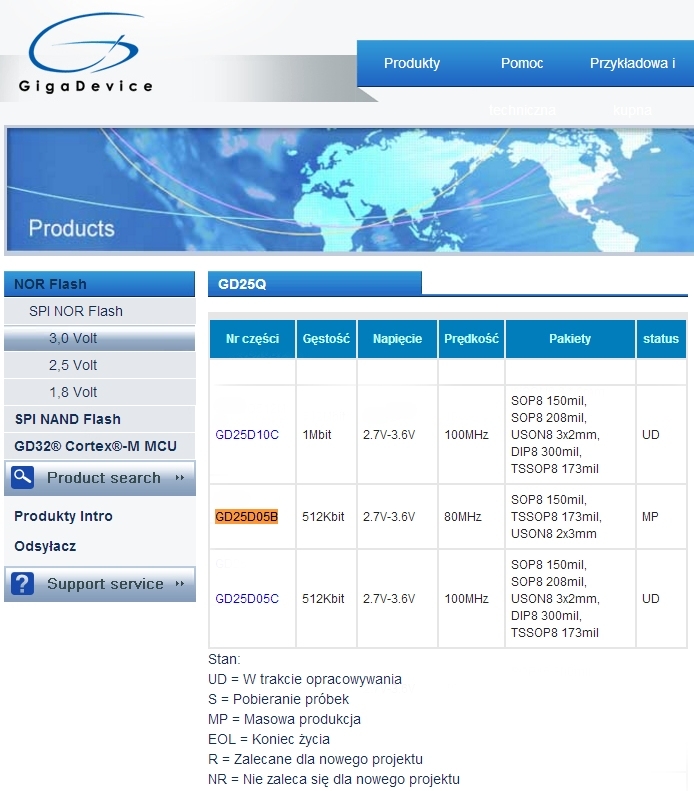Click 'R = Zalecane dla nowego projektu' line
This screenshot has width=694, height=791.
(x=315, y=759)
